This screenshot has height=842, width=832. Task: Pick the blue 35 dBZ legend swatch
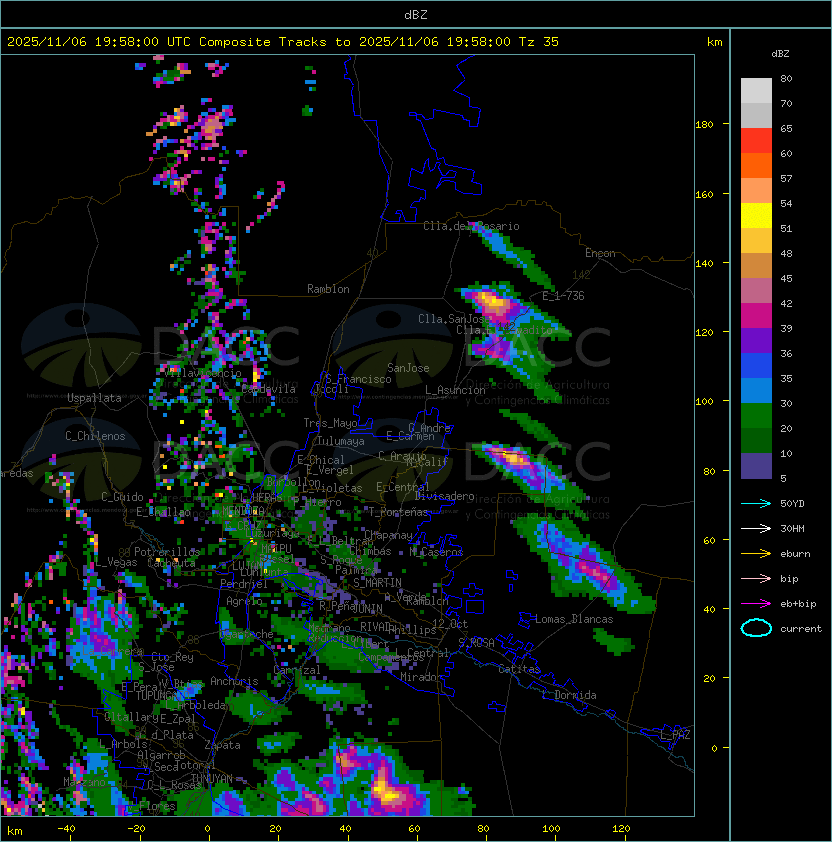756,366
